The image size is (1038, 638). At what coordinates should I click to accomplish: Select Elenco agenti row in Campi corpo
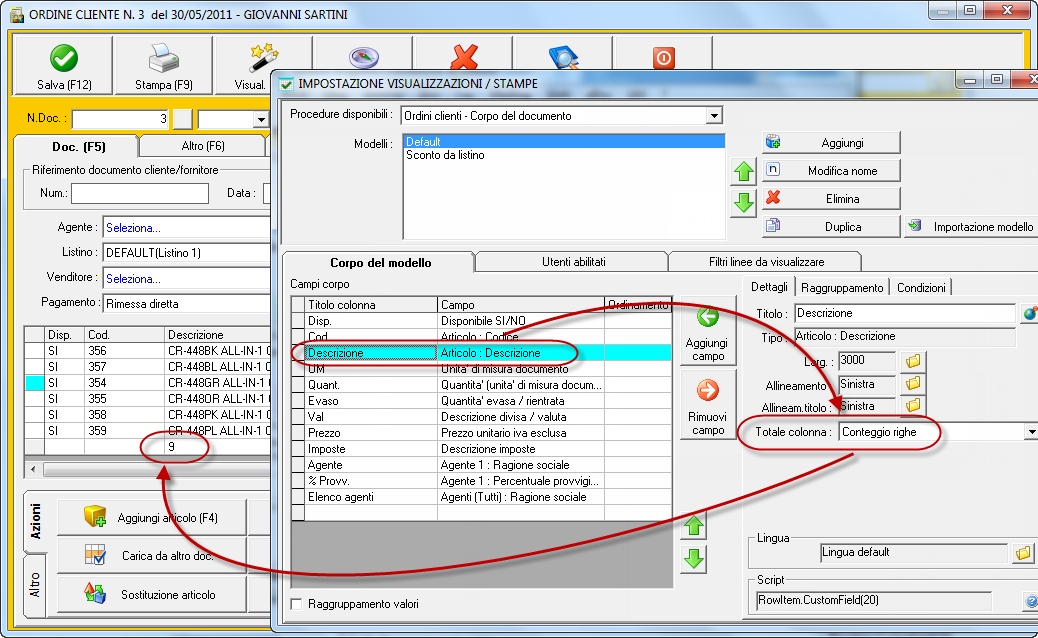(x=481, y=497)
